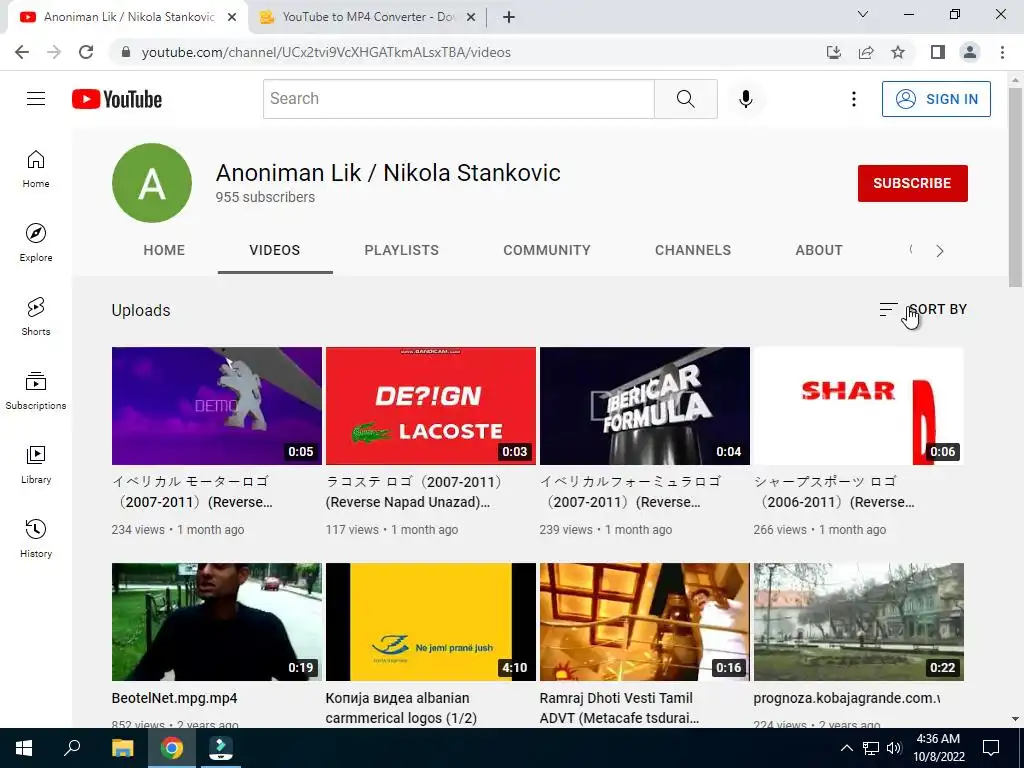1024x768 pixels.
Task: Open History in the sidebar
Action: point(36,539)
